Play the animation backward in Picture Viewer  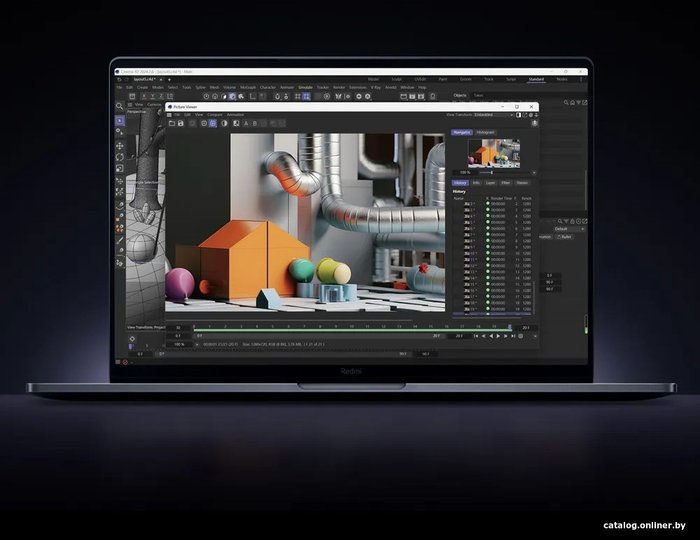point(491,336)
